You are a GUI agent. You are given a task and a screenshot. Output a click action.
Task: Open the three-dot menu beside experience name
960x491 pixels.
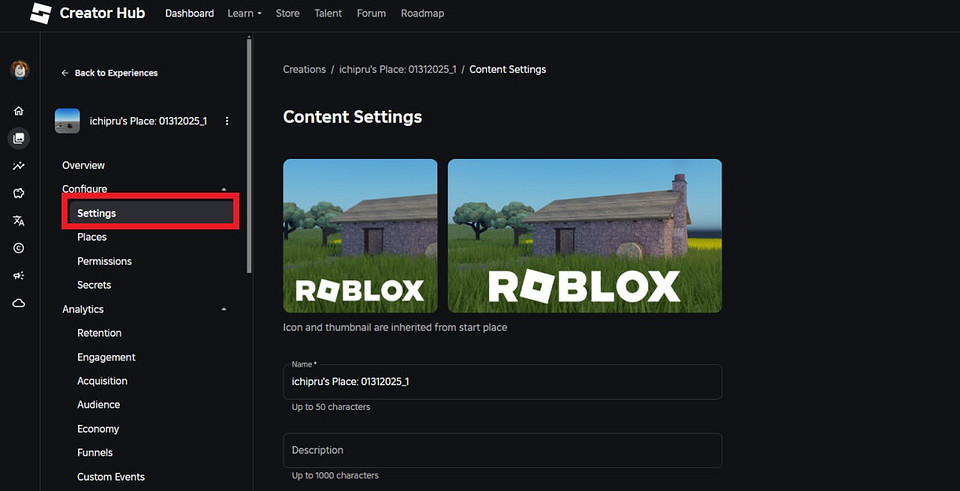point(227,121)
